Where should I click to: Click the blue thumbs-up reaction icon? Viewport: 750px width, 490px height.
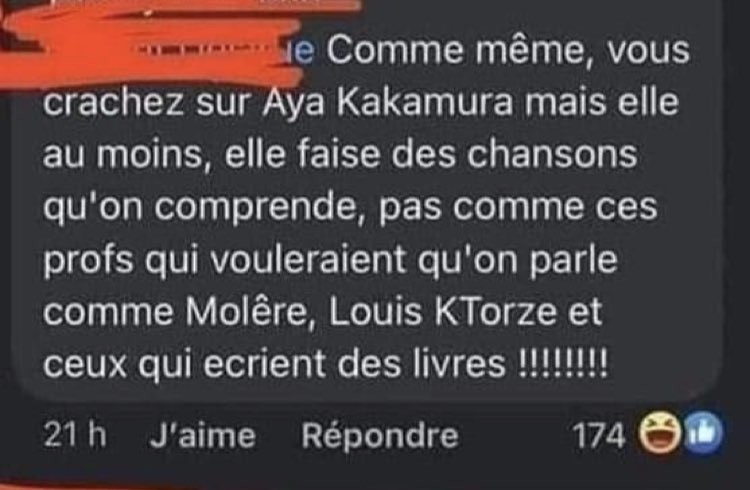pos(702,433)
